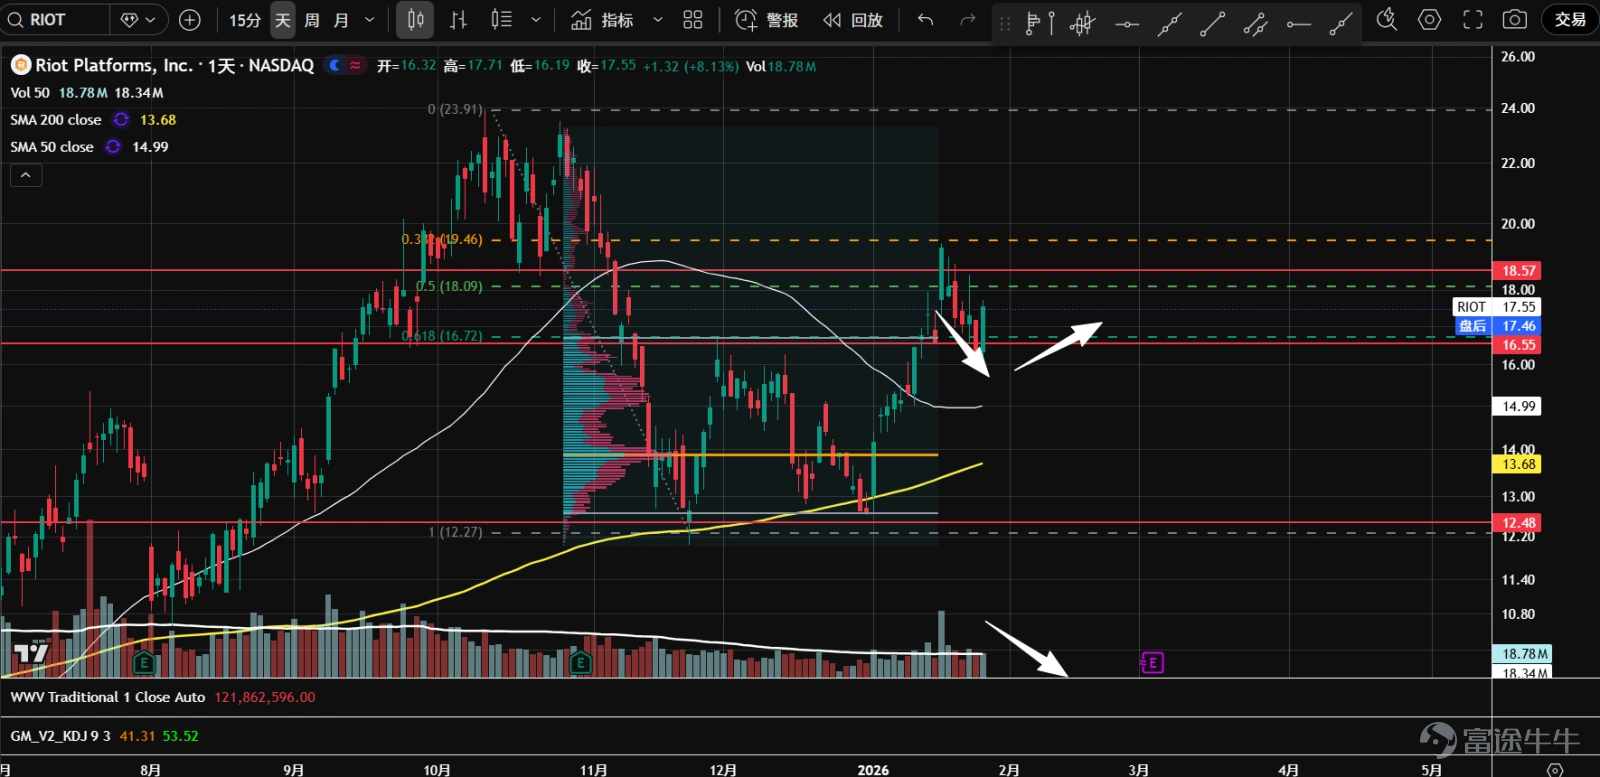
Task: Open chart settings hexagon icon
Action: click(x=1430, y=20)
